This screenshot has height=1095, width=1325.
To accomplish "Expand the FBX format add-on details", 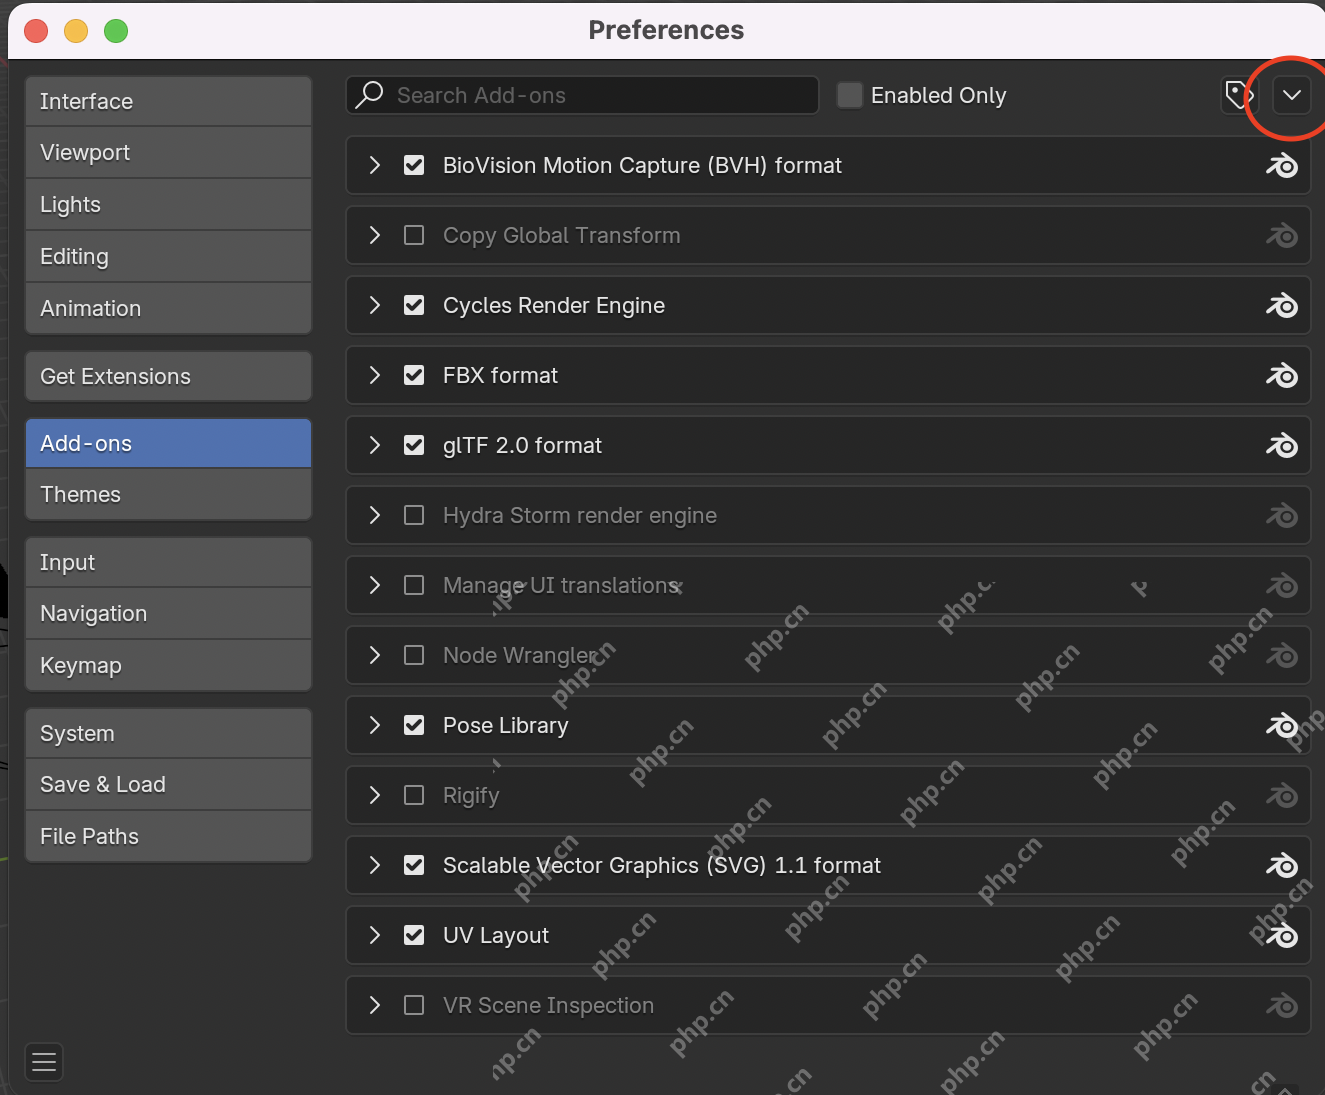I will pos(375,375).
